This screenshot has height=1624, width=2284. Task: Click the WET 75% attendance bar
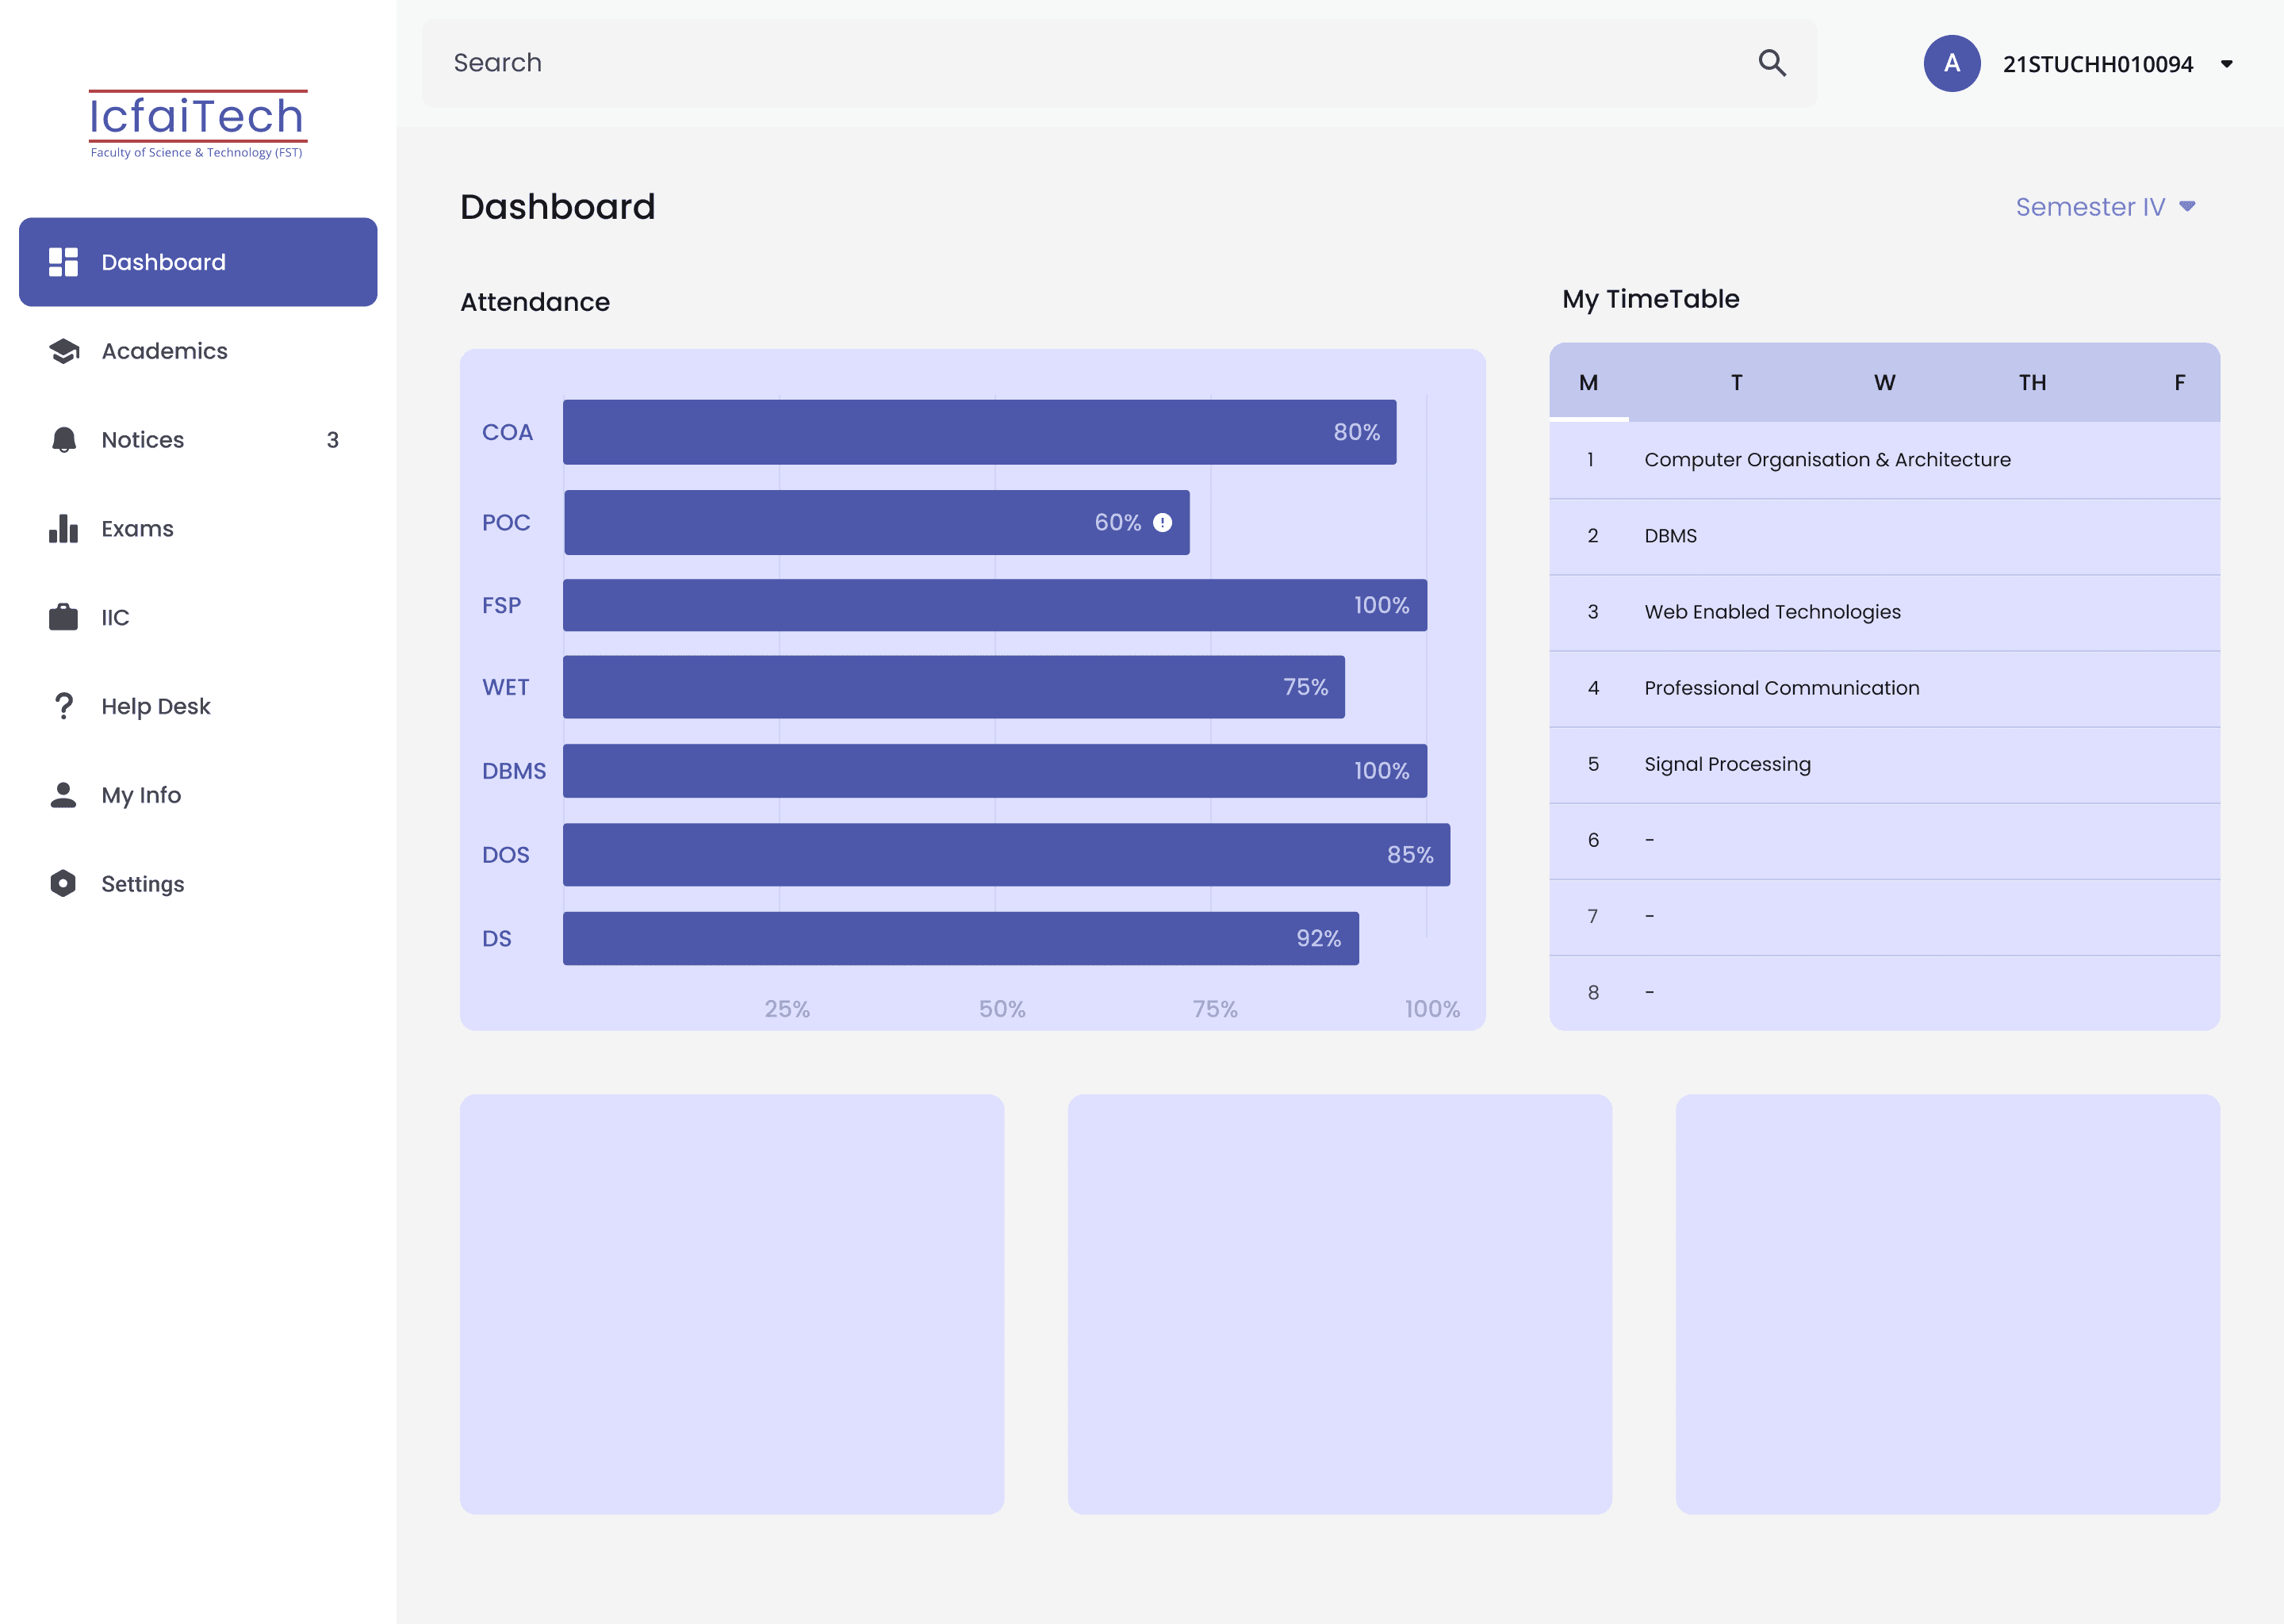[x=953, y=687]
